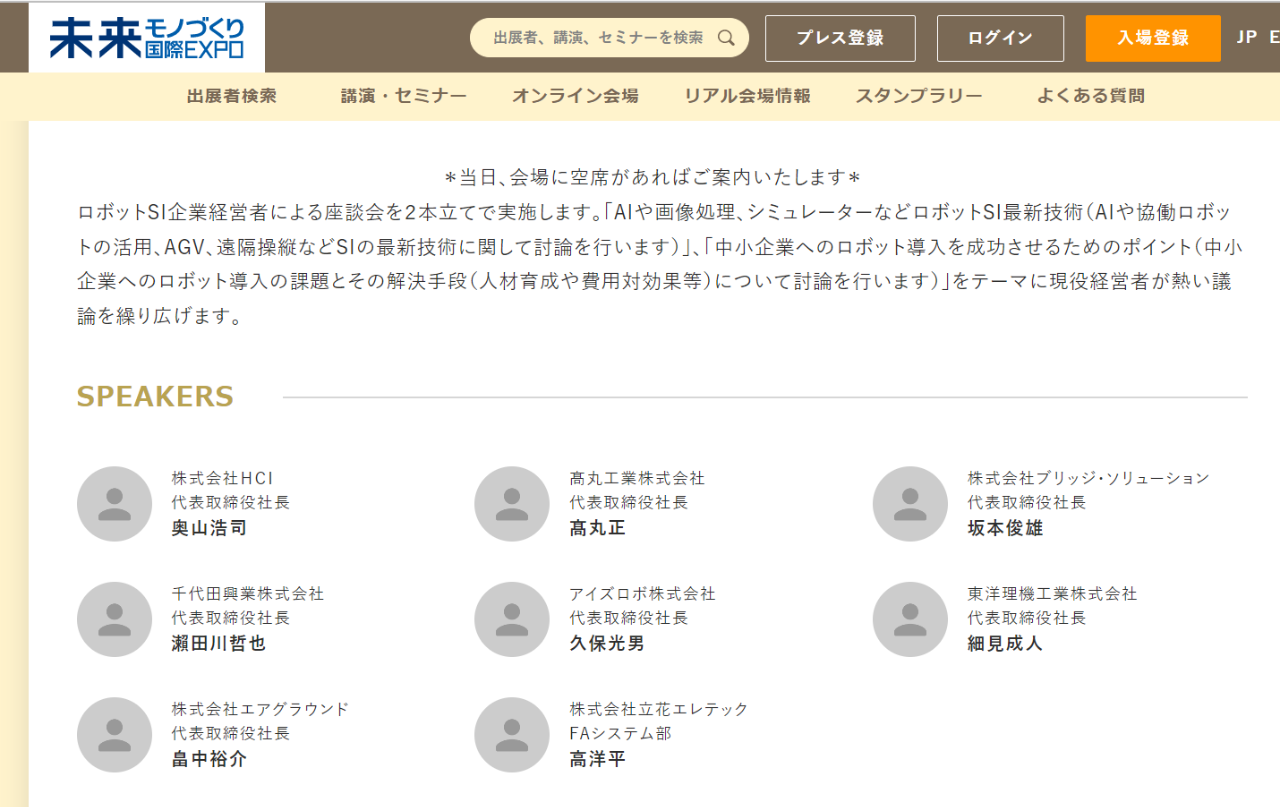
Task: Click avatar icon beside 奥山浩司
Action: (114, 504)
